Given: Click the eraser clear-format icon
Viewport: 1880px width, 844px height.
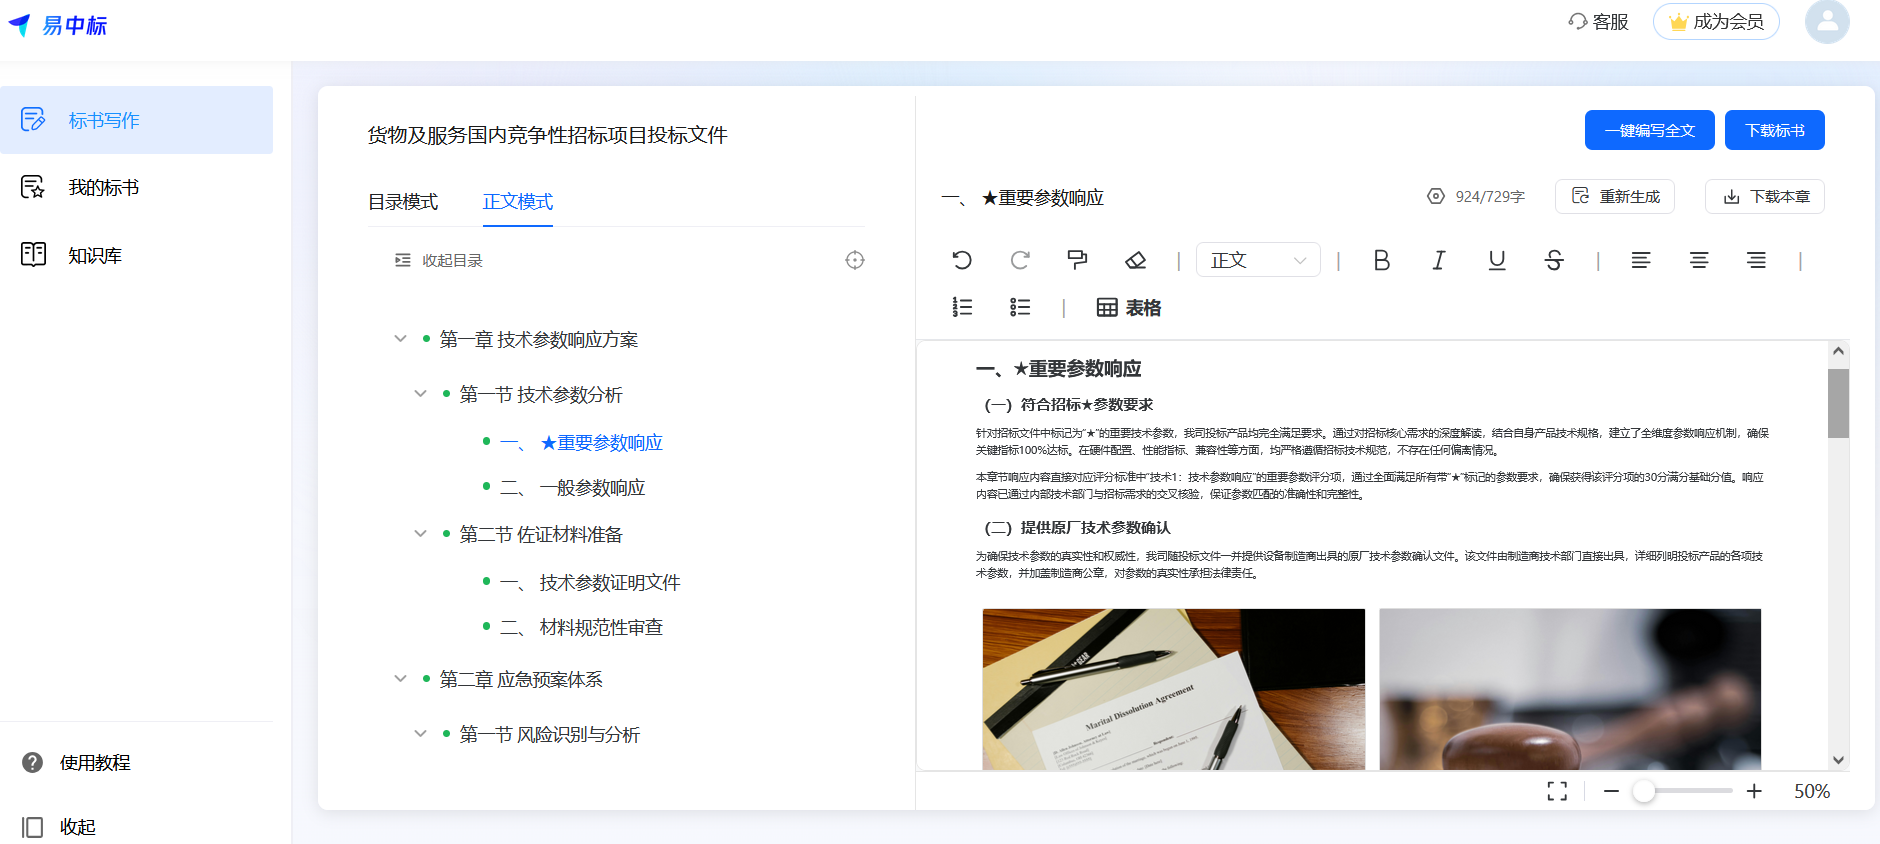Looking at the screenshot, I should (x=1135, y=260).
